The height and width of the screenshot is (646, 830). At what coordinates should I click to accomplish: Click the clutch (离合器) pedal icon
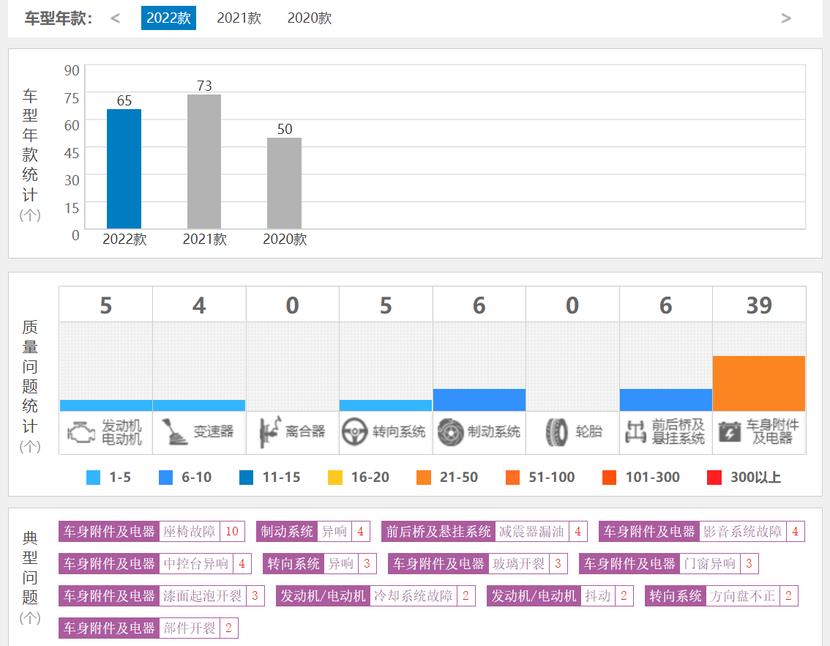pyautogui.click(x=270, y=432)
